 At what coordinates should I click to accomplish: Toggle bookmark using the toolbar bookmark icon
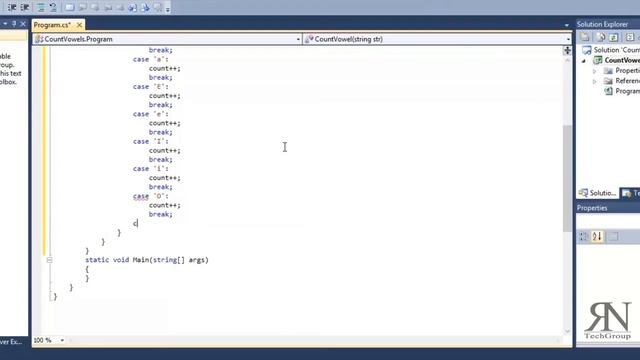click(70, 7)
